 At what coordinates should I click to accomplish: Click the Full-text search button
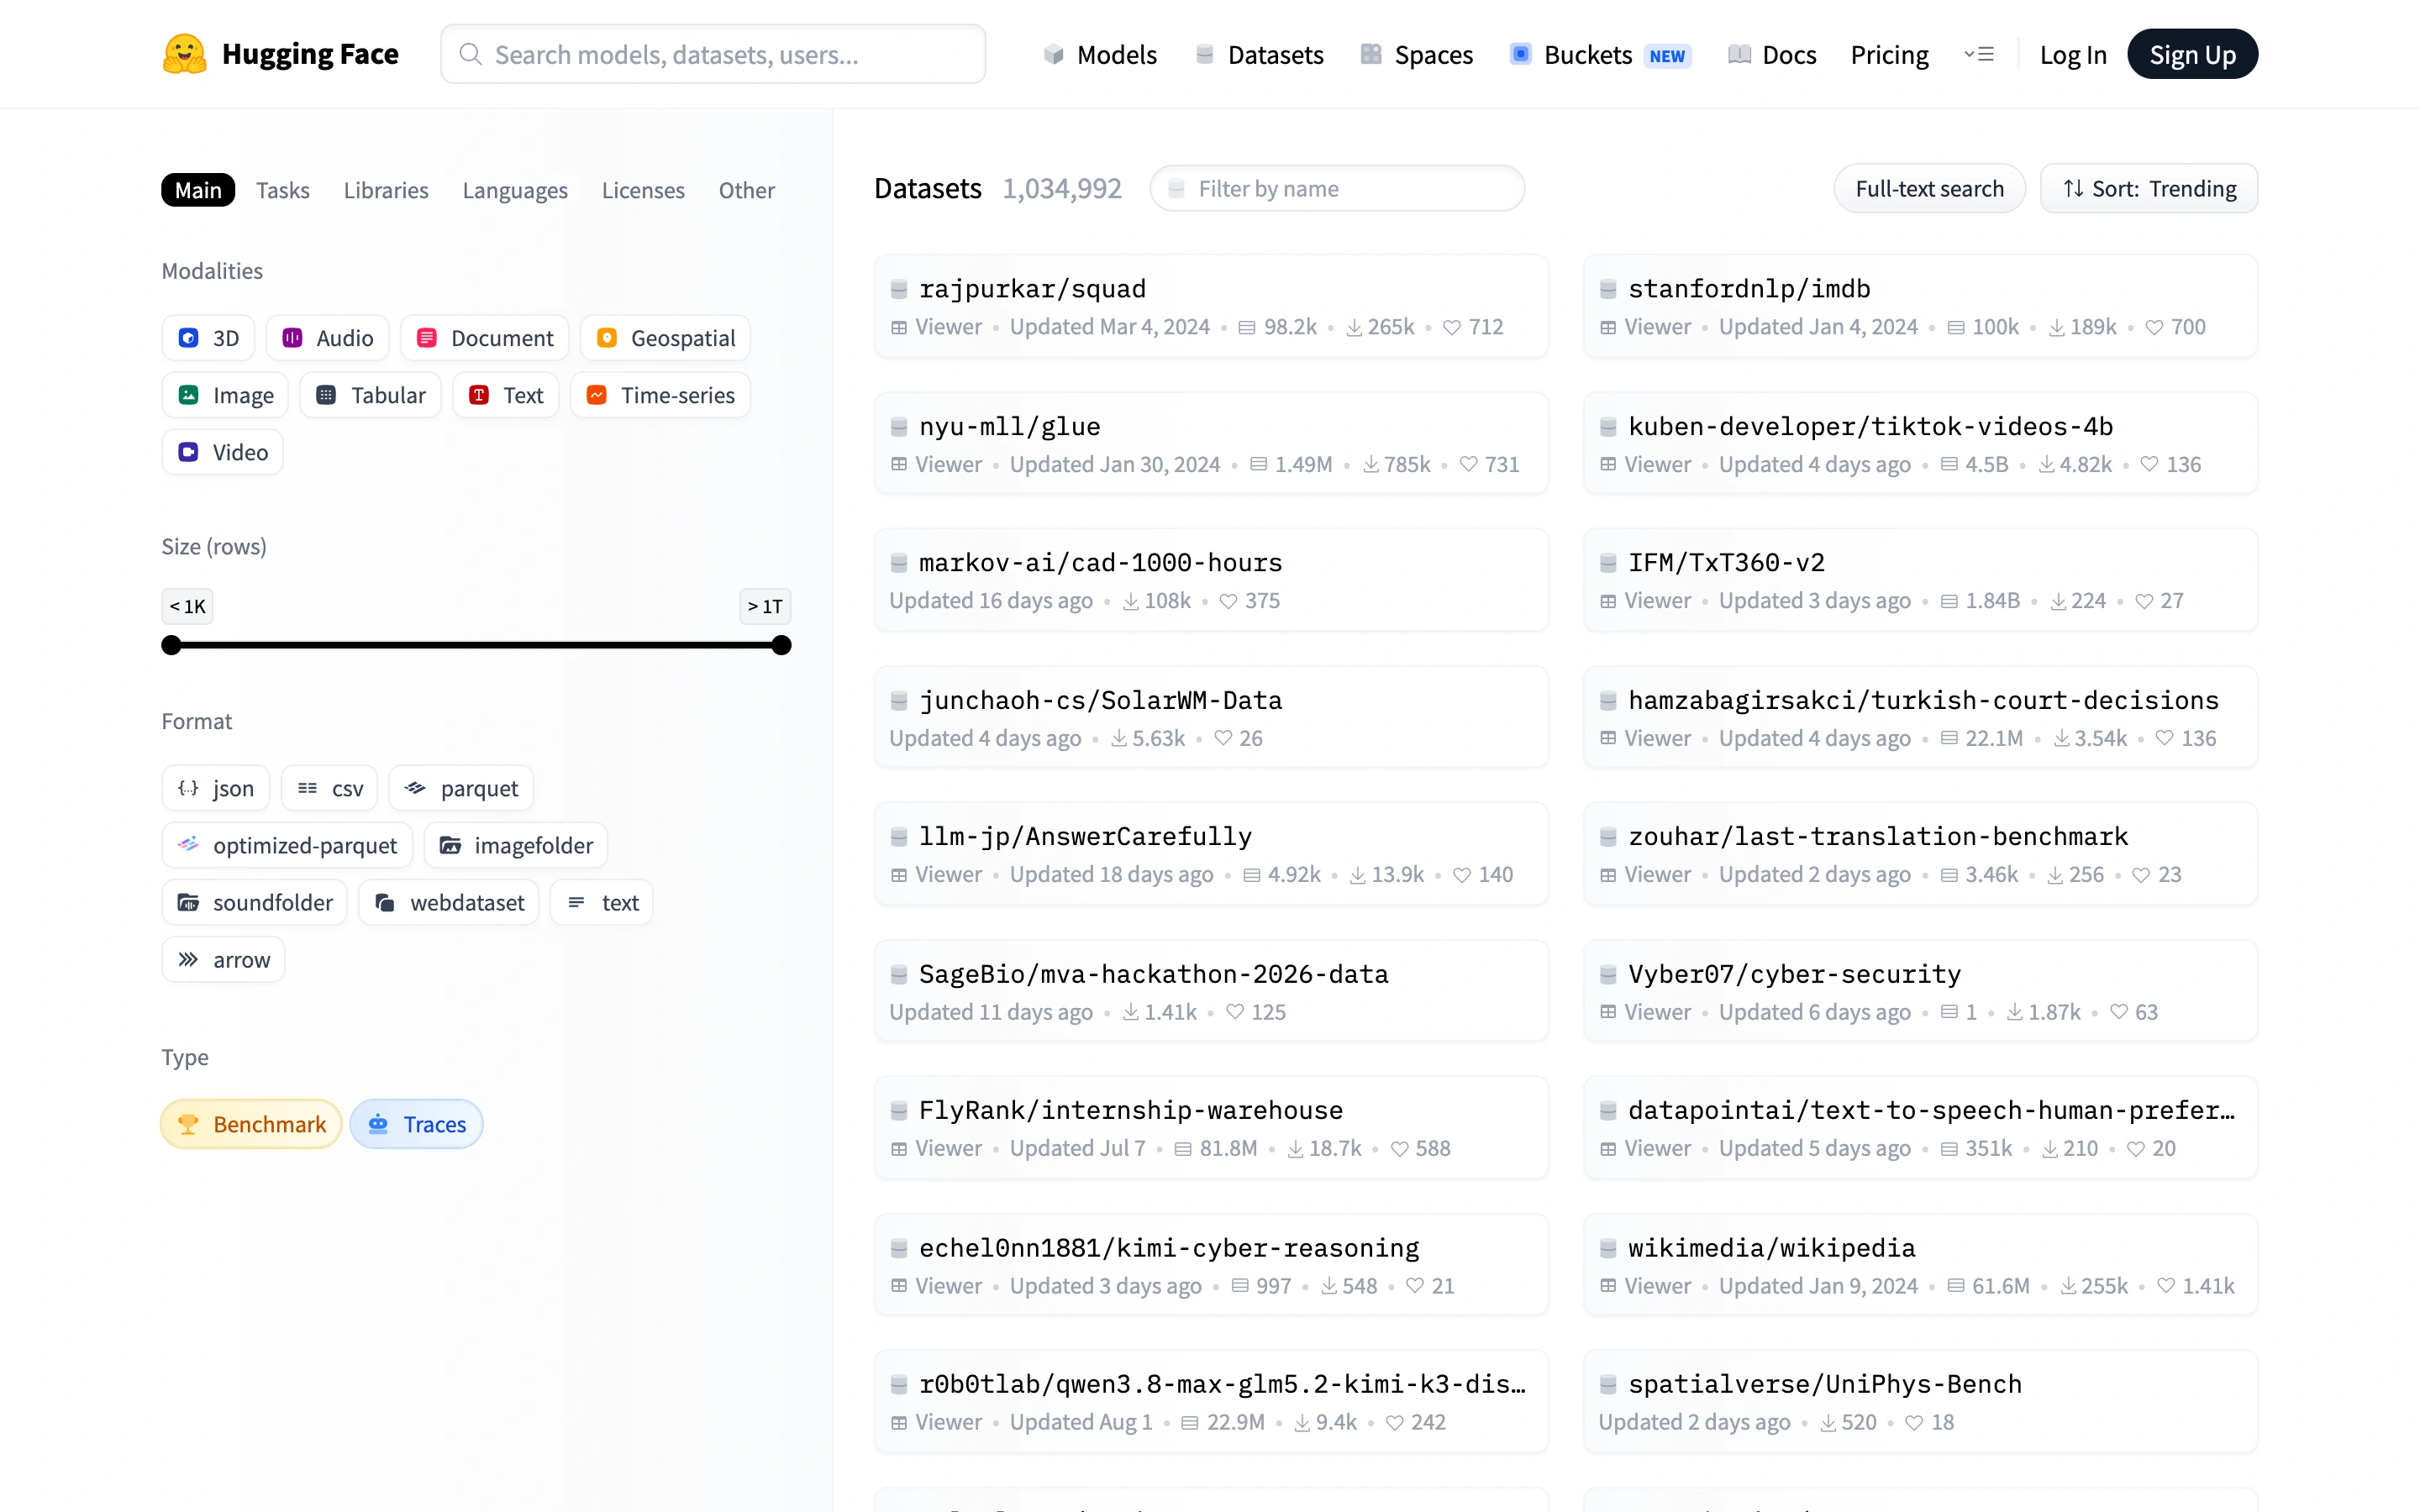click(x=1929, y=189)
